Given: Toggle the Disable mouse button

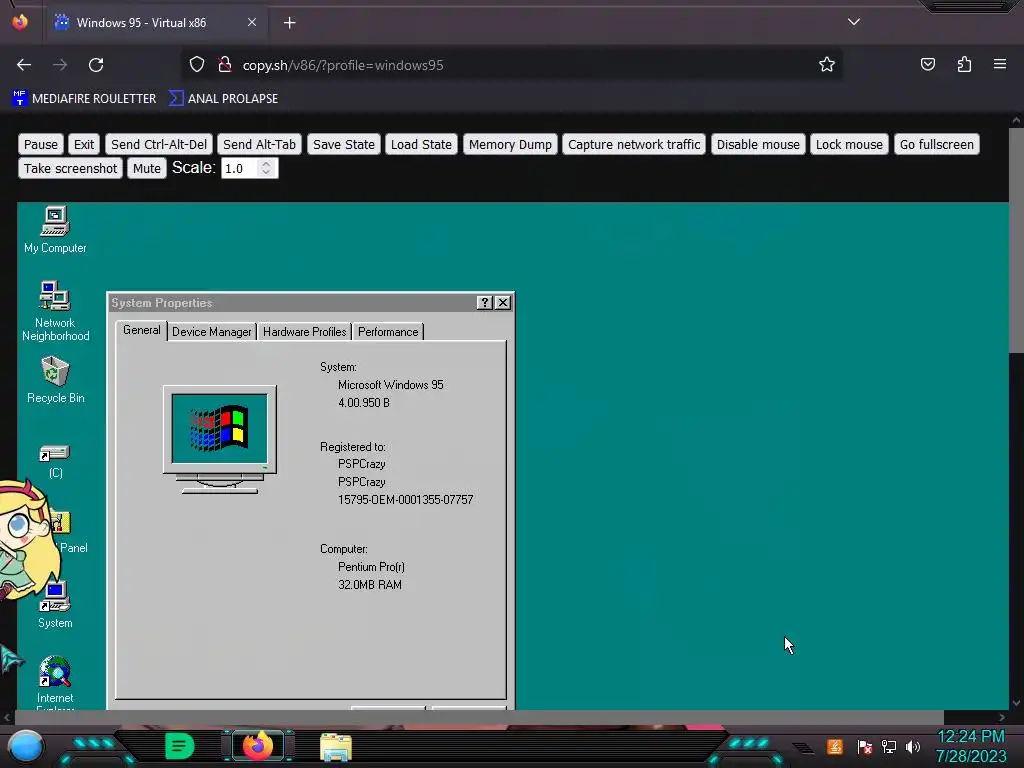Looking at the screenshot, I should tap(758, 144).
